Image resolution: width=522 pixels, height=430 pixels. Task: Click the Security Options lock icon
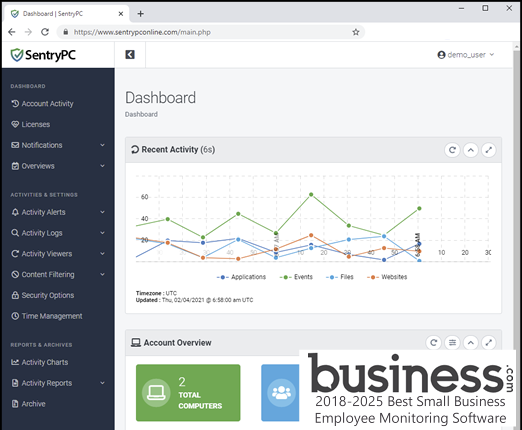(15, 295)
